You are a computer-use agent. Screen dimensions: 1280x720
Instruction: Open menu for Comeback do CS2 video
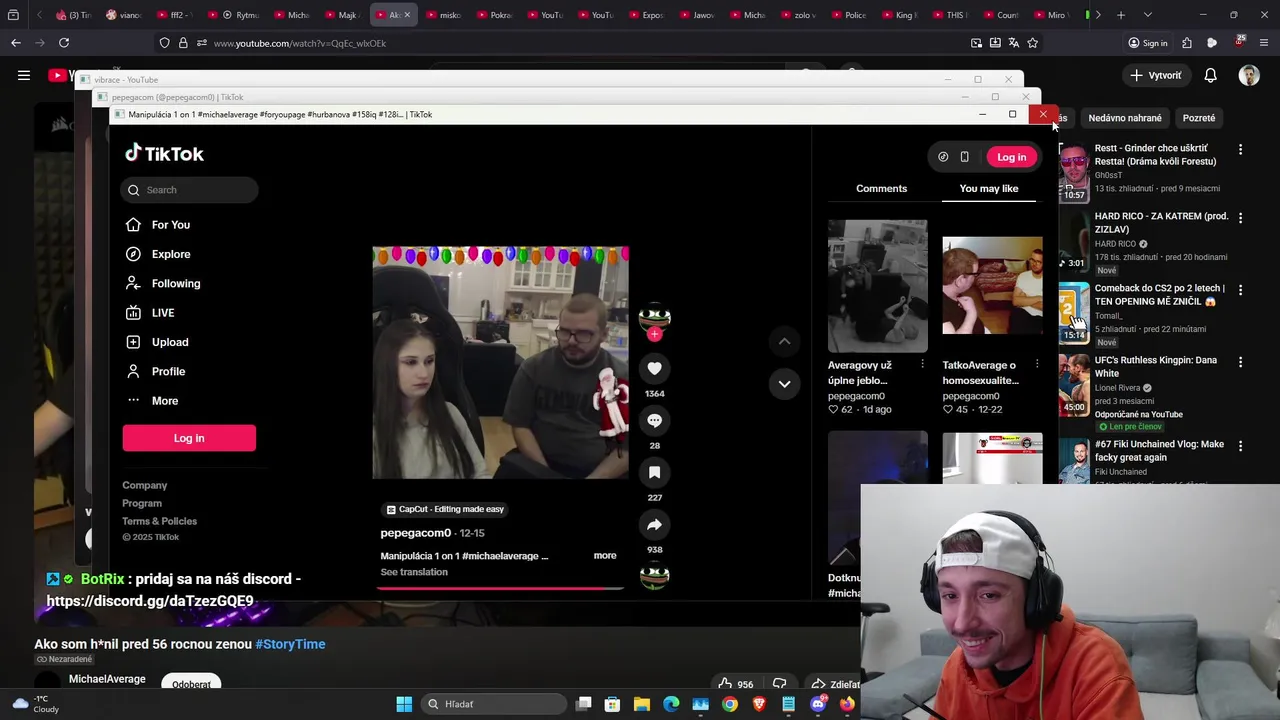(1240, 289)
